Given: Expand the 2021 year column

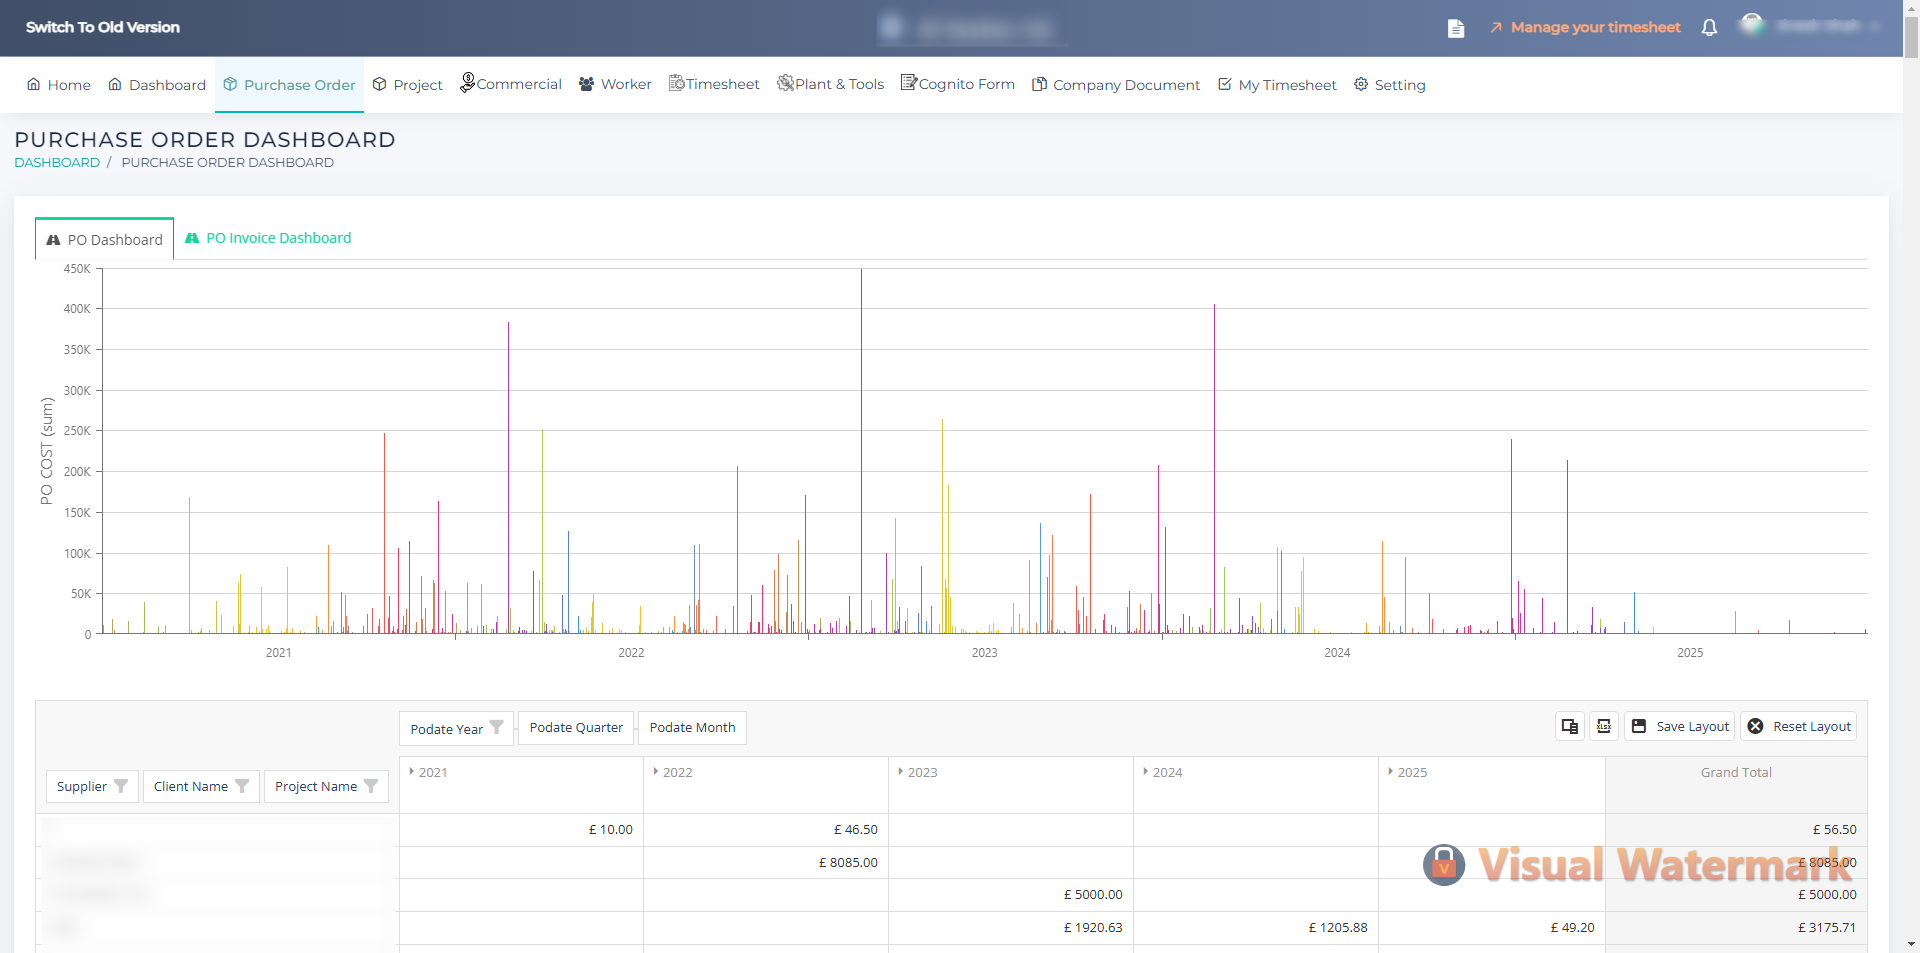Looking at the screenshot, I should point(412,772).
